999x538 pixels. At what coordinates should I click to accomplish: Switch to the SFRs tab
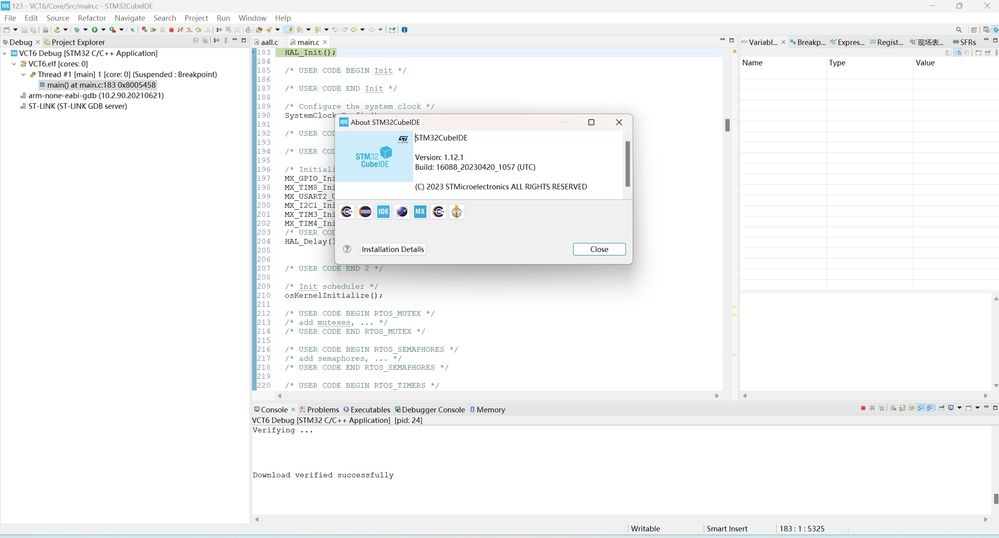coord(965,42)
